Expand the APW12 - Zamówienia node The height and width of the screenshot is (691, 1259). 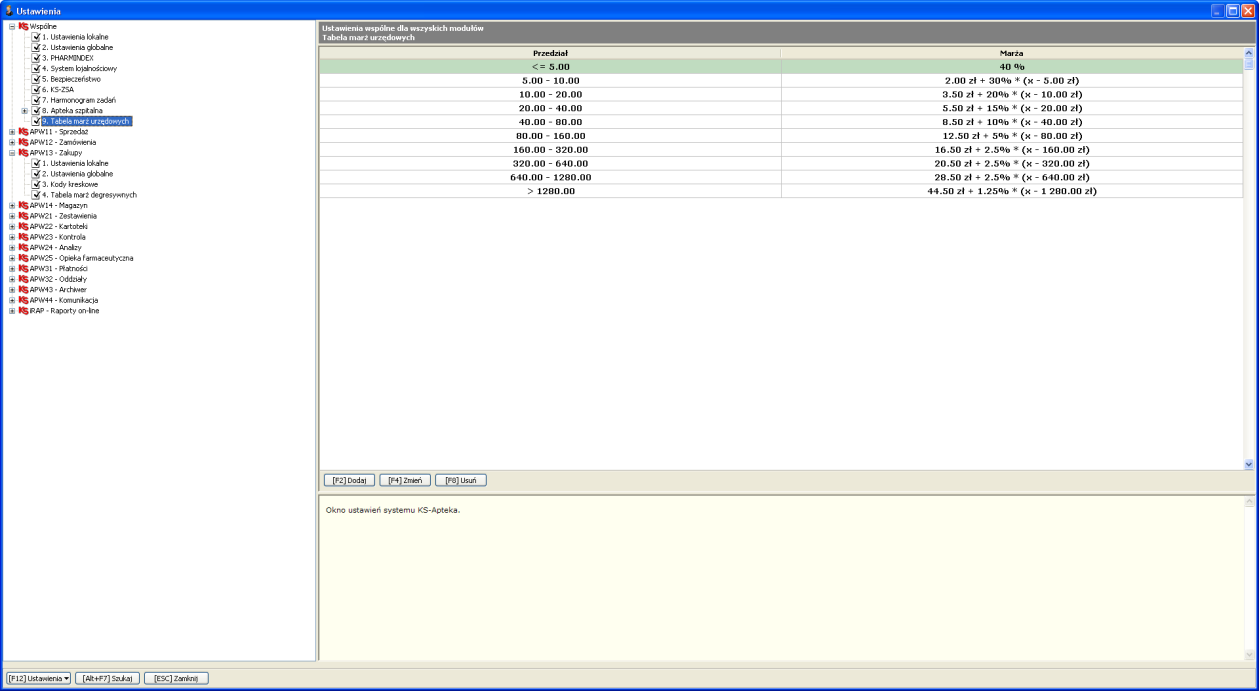(x=12, y=142)
